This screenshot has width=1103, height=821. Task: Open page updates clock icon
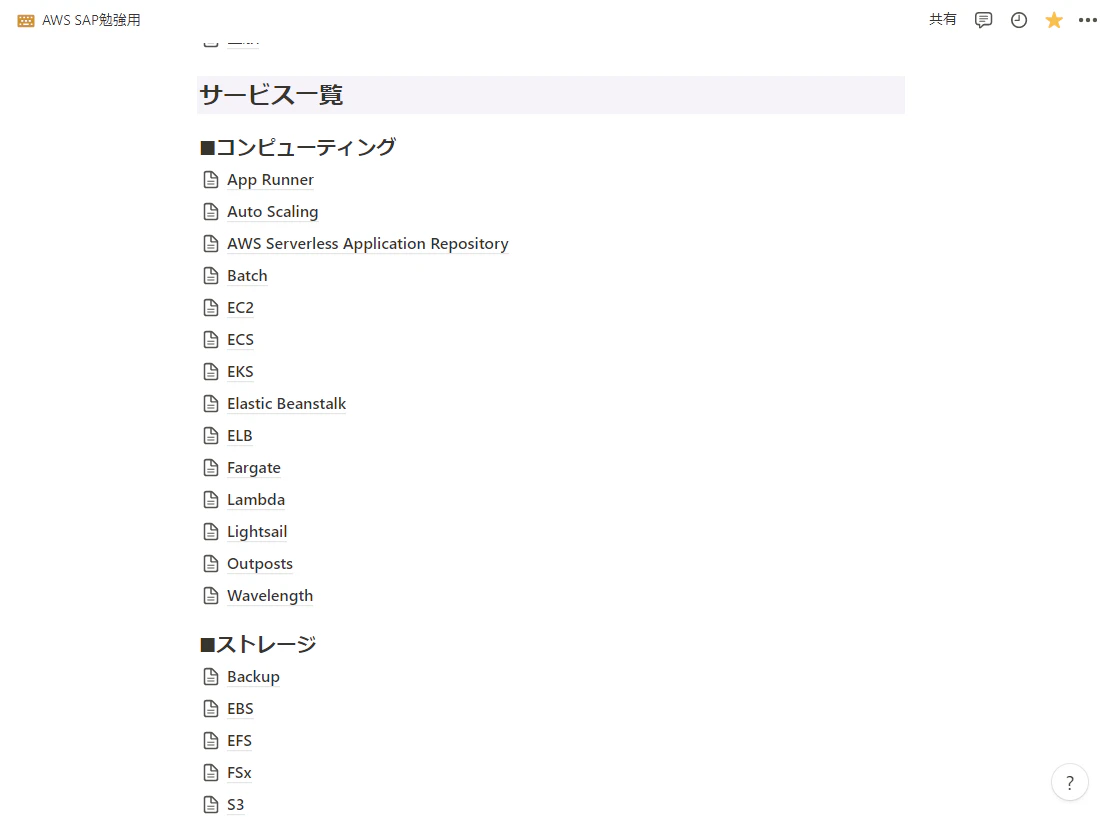1019,20
